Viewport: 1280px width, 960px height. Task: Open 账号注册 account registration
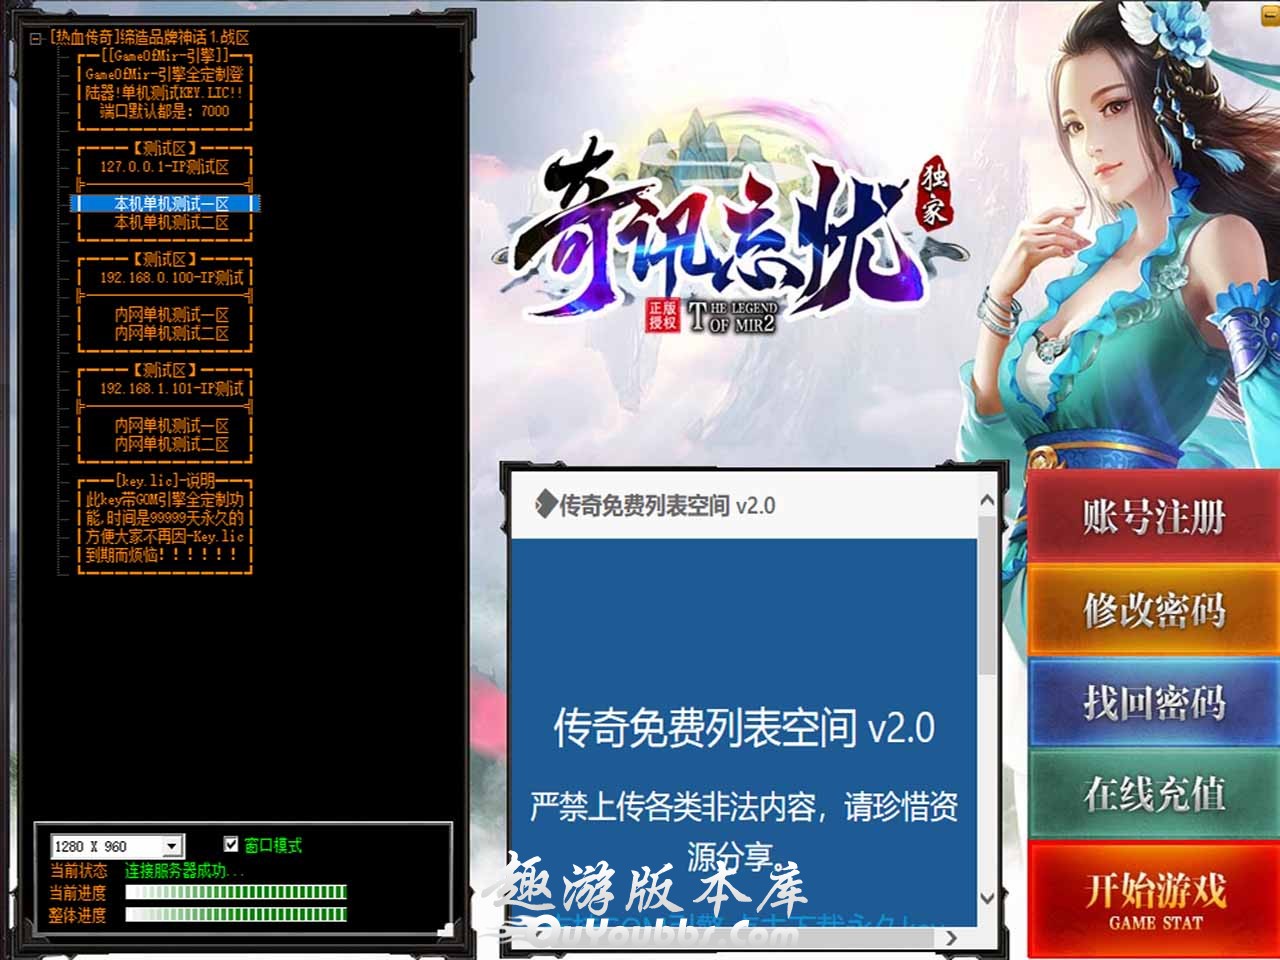pos(1153,516)
